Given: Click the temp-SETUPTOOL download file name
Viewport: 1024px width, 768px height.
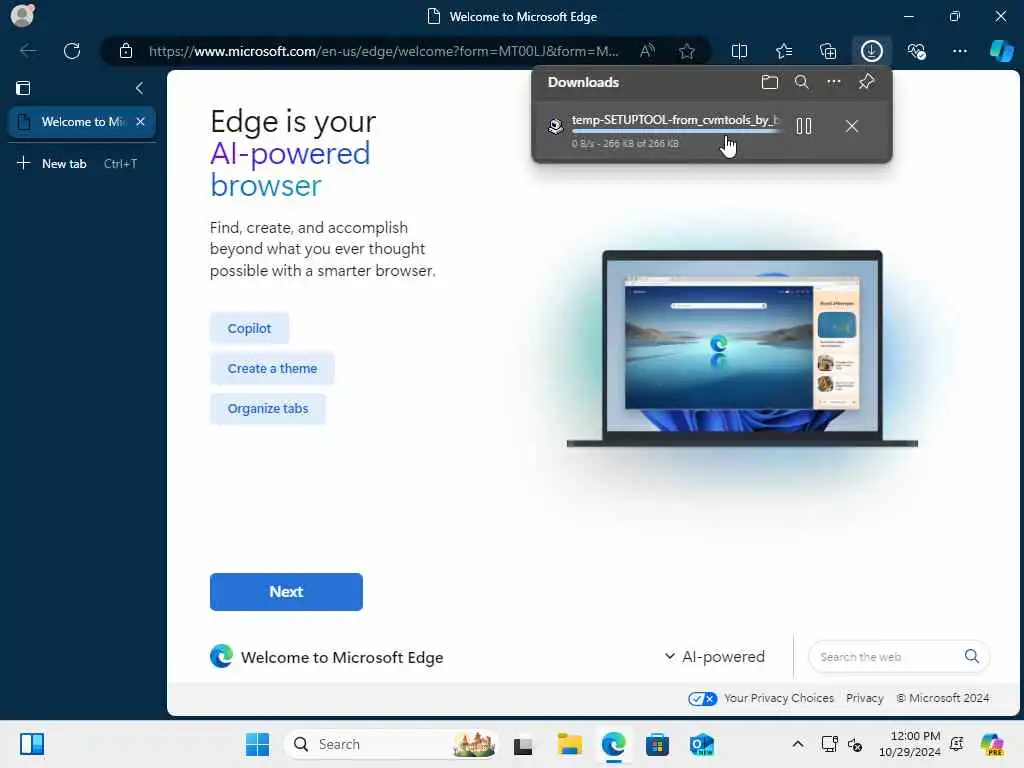Looking at the screenshot, I should point(676,120).
